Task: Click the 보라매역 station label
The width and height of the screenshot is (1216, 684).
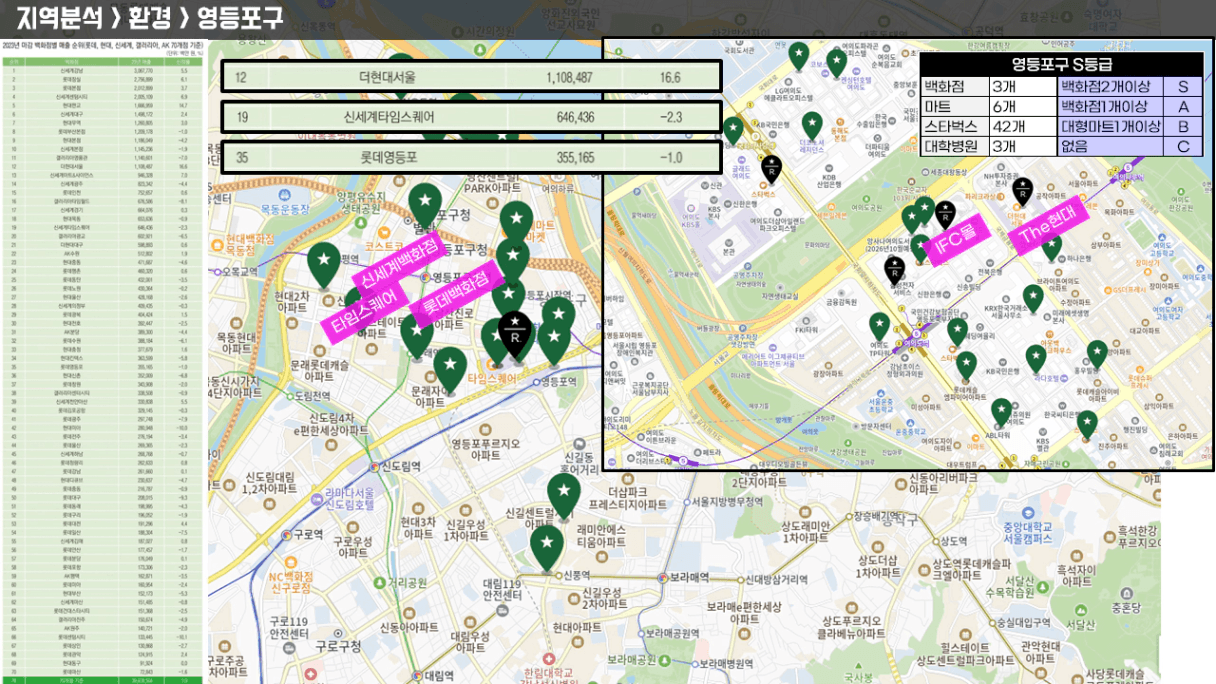Action: coord(689,577)
